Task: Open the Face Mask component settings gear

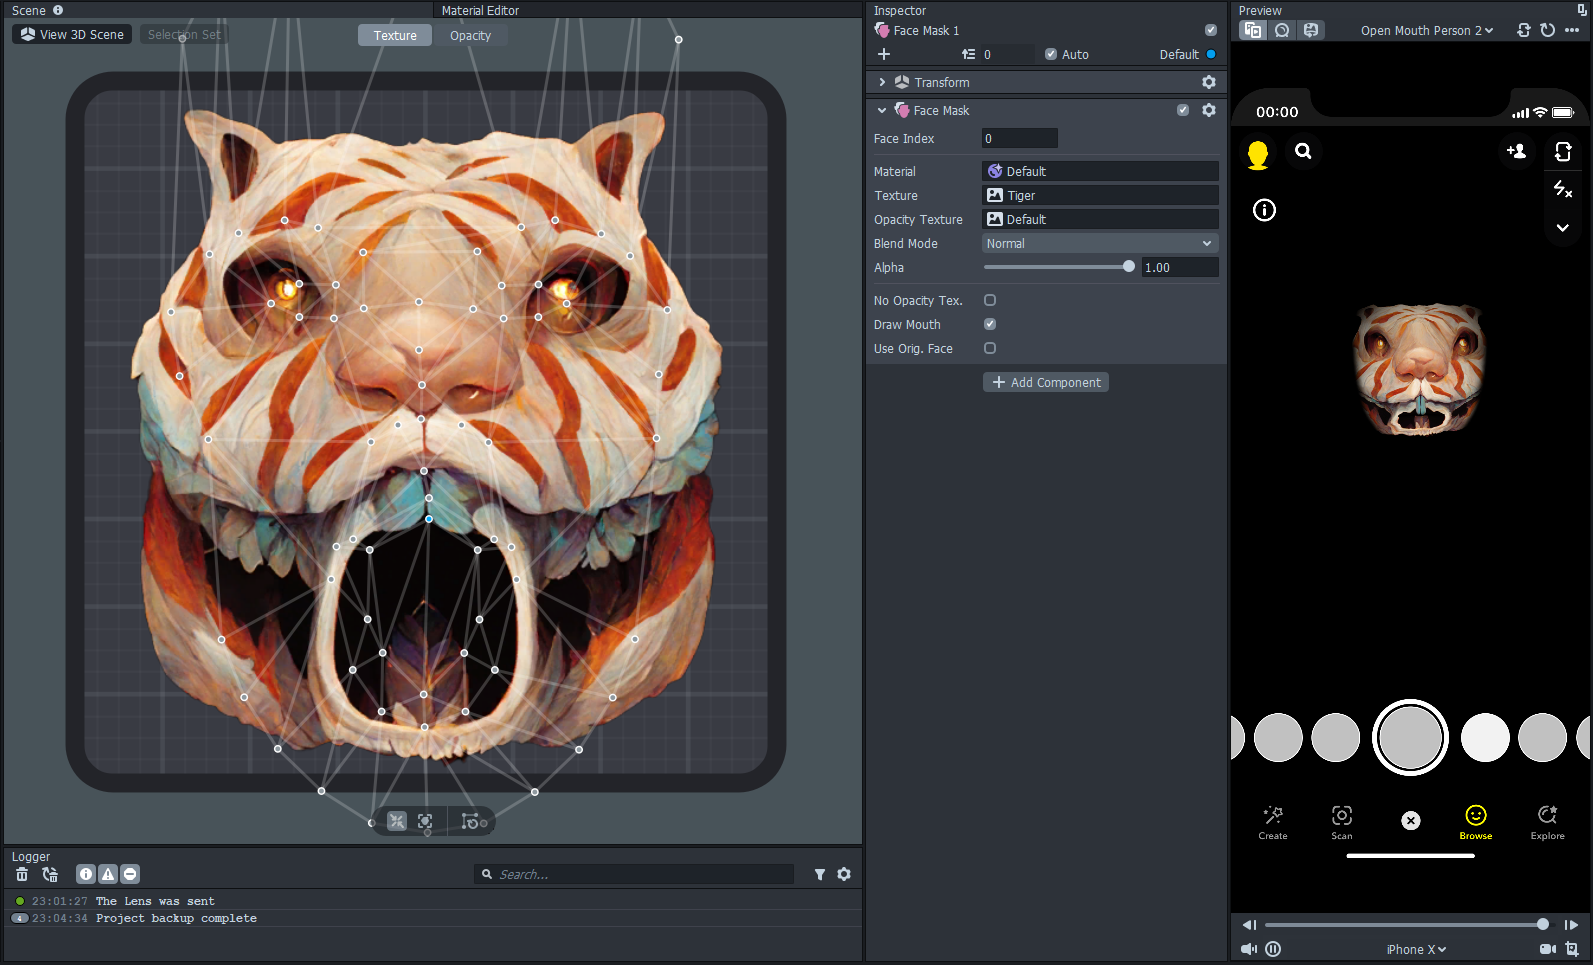Action: click(1209, 110)
